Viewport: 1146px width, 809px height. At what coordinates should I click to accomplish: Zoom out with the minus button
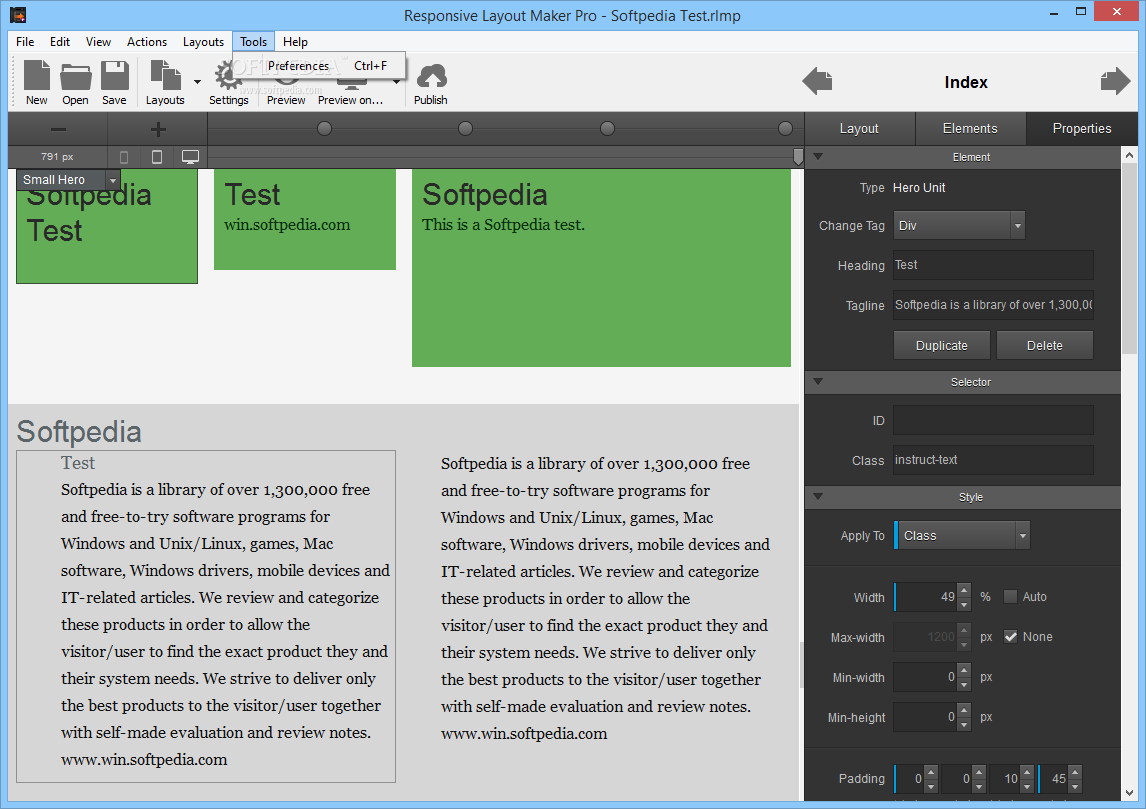coord(58,130)
